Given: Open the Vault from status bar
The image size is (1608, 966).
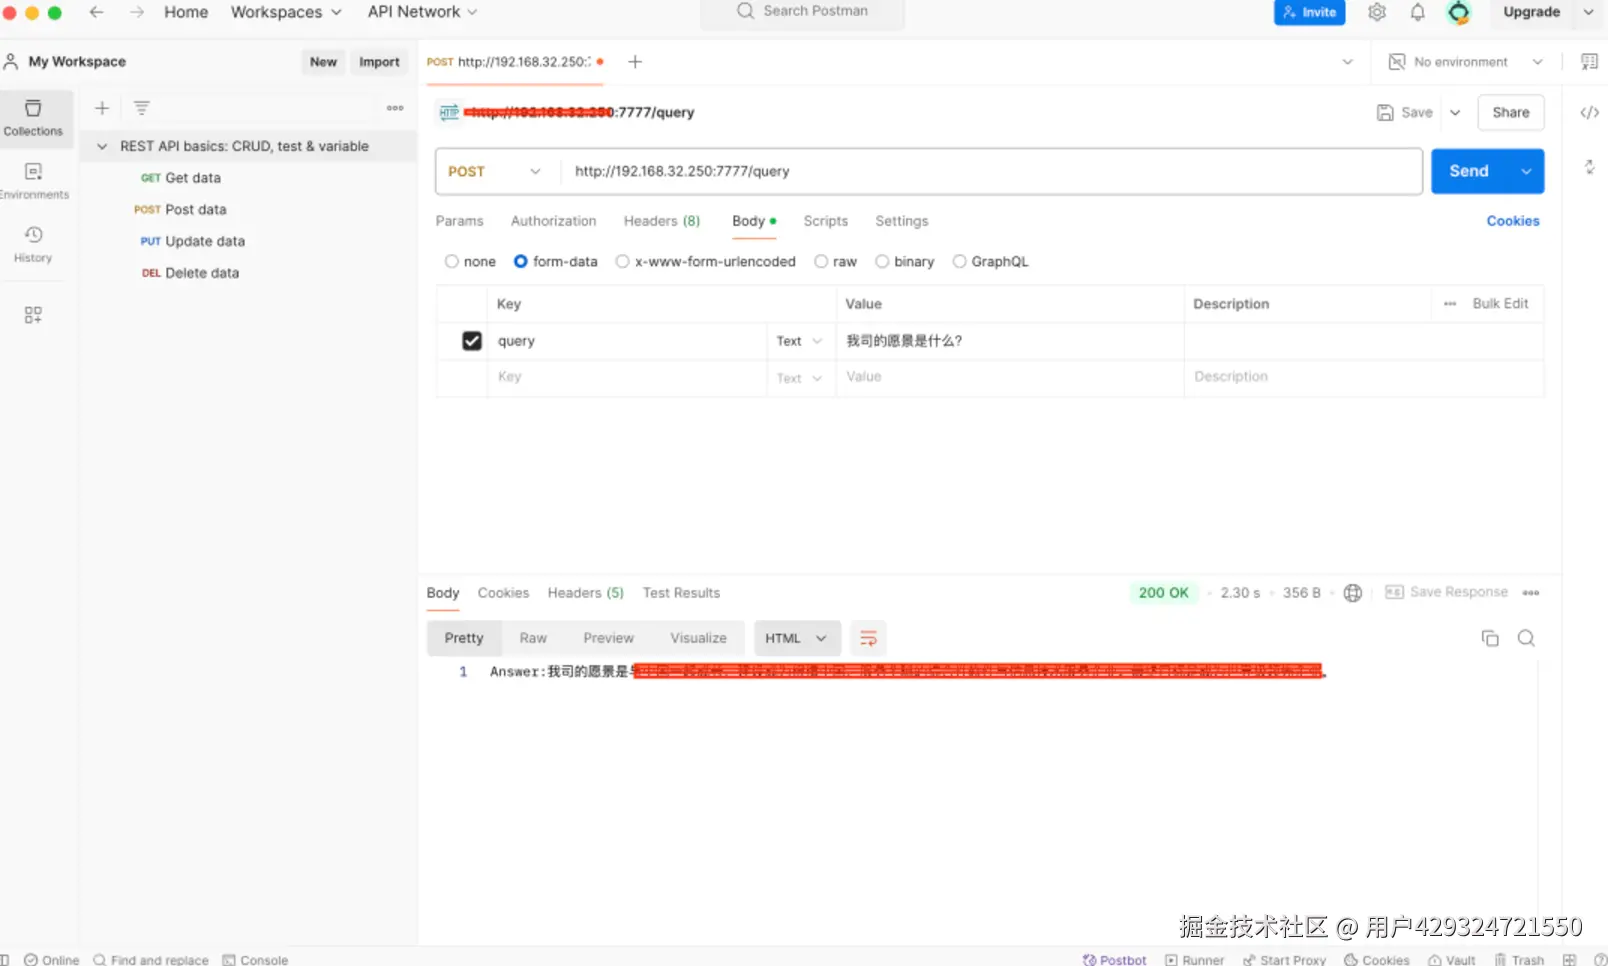Looking at the screenshot, I should pos(1451,959).
